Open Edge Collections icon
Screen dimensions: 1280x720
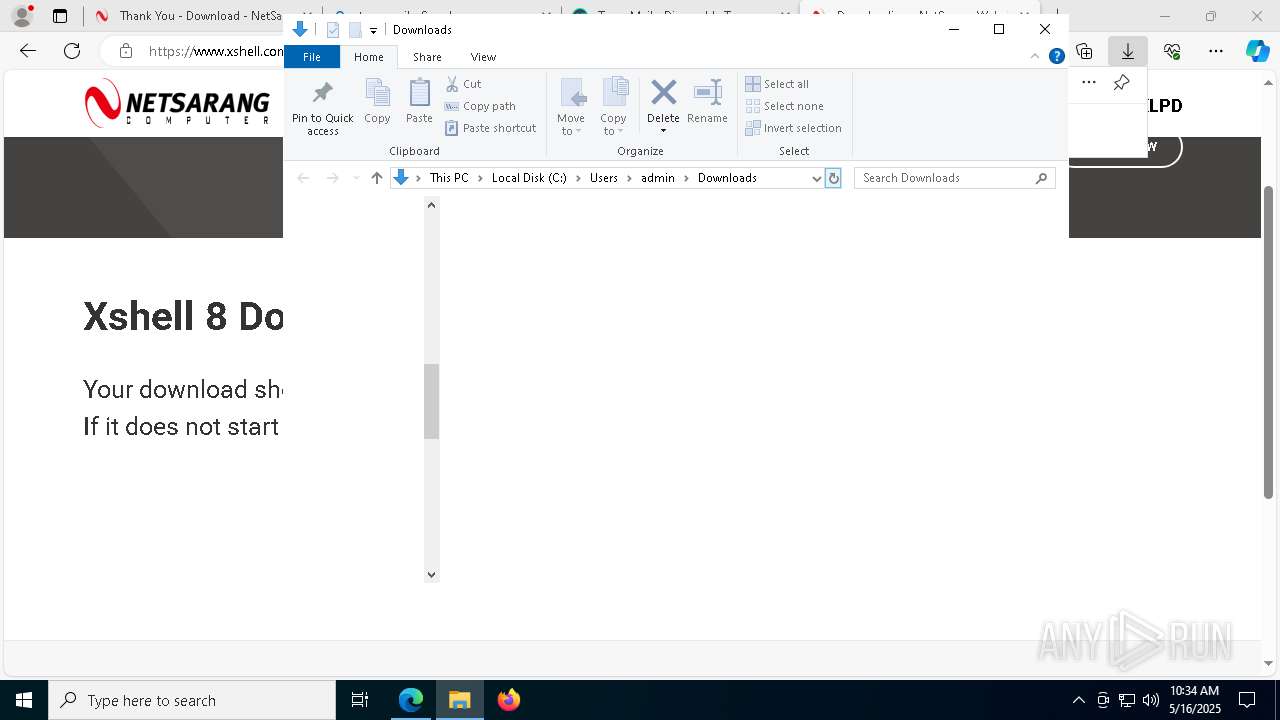point(1084,51)
